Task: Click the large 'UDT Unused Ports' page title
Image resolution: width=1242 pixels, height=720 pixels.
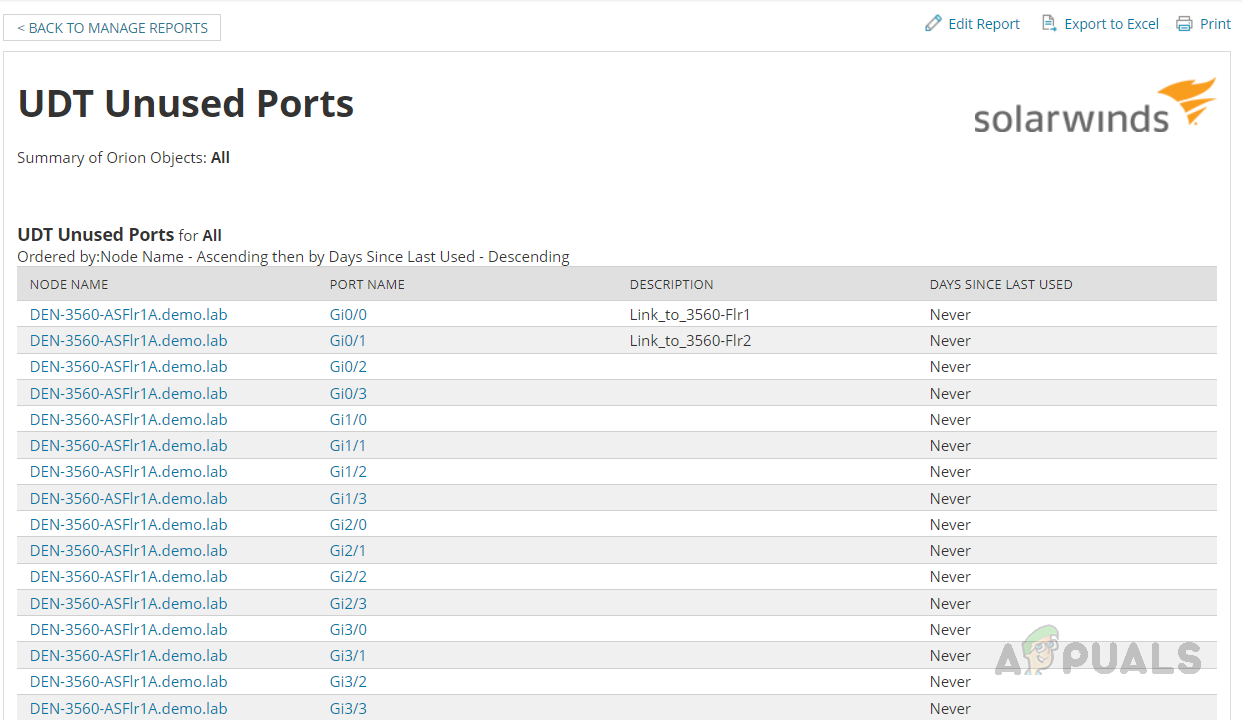Action: pyautogui.click(x=186, y=104)
